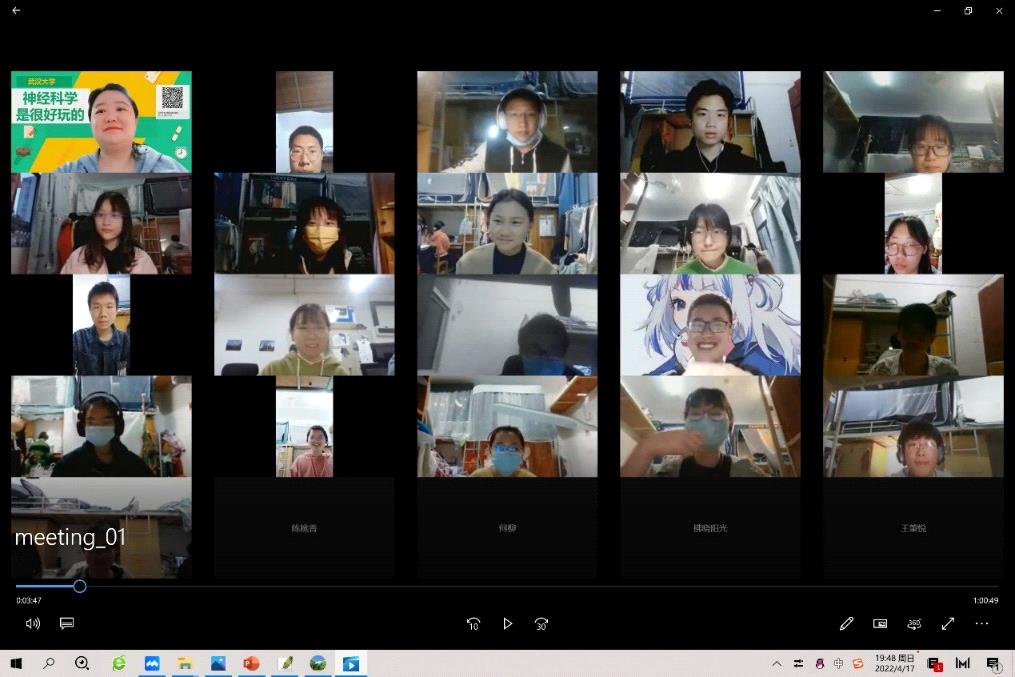This screenshot has height=677, width=1015.
Task: Toggle the 中 input method indicator
Action: pos(838,663)
